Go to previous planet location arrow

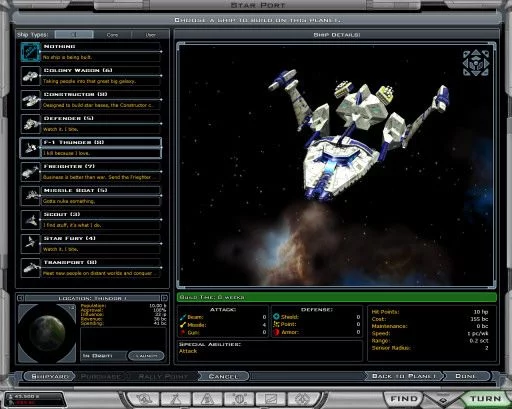tap(20, 298)
